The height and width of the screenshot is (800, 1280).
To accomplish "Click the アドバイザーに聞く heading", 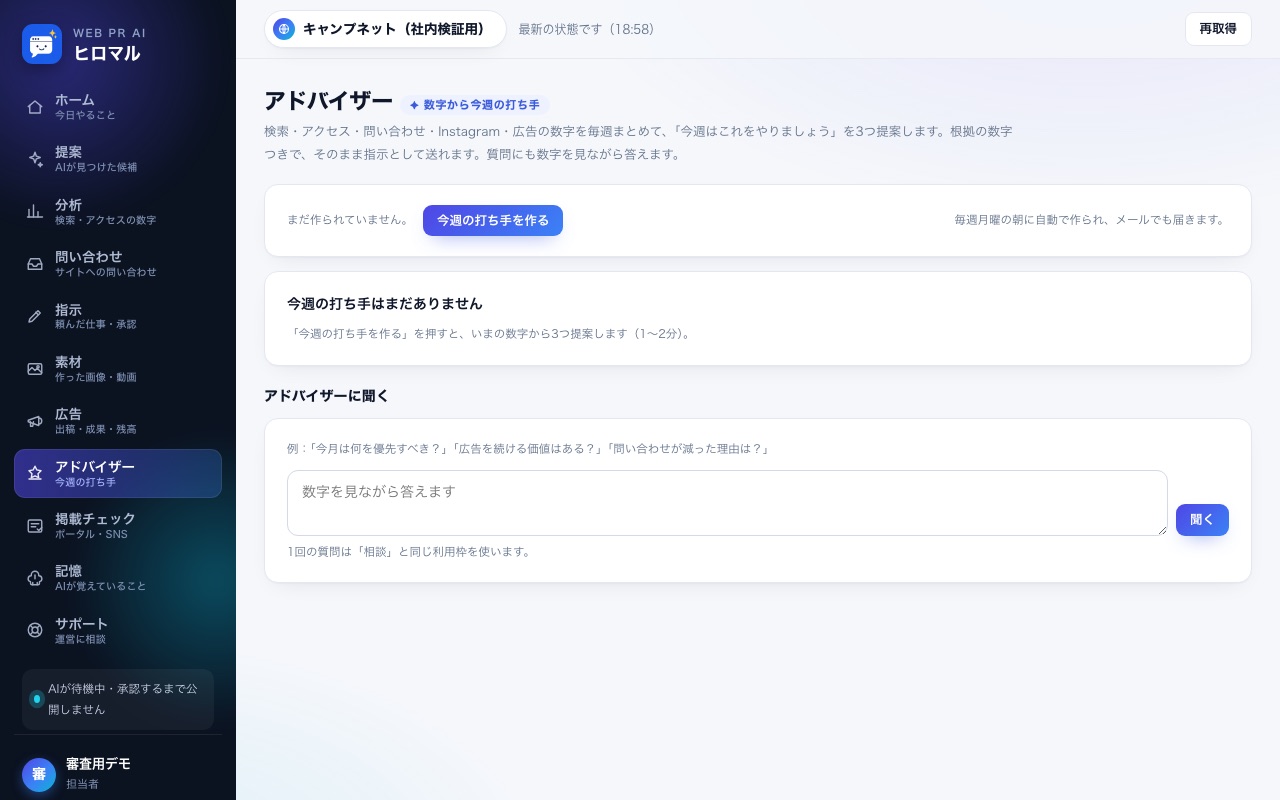I will coord(327,396).
